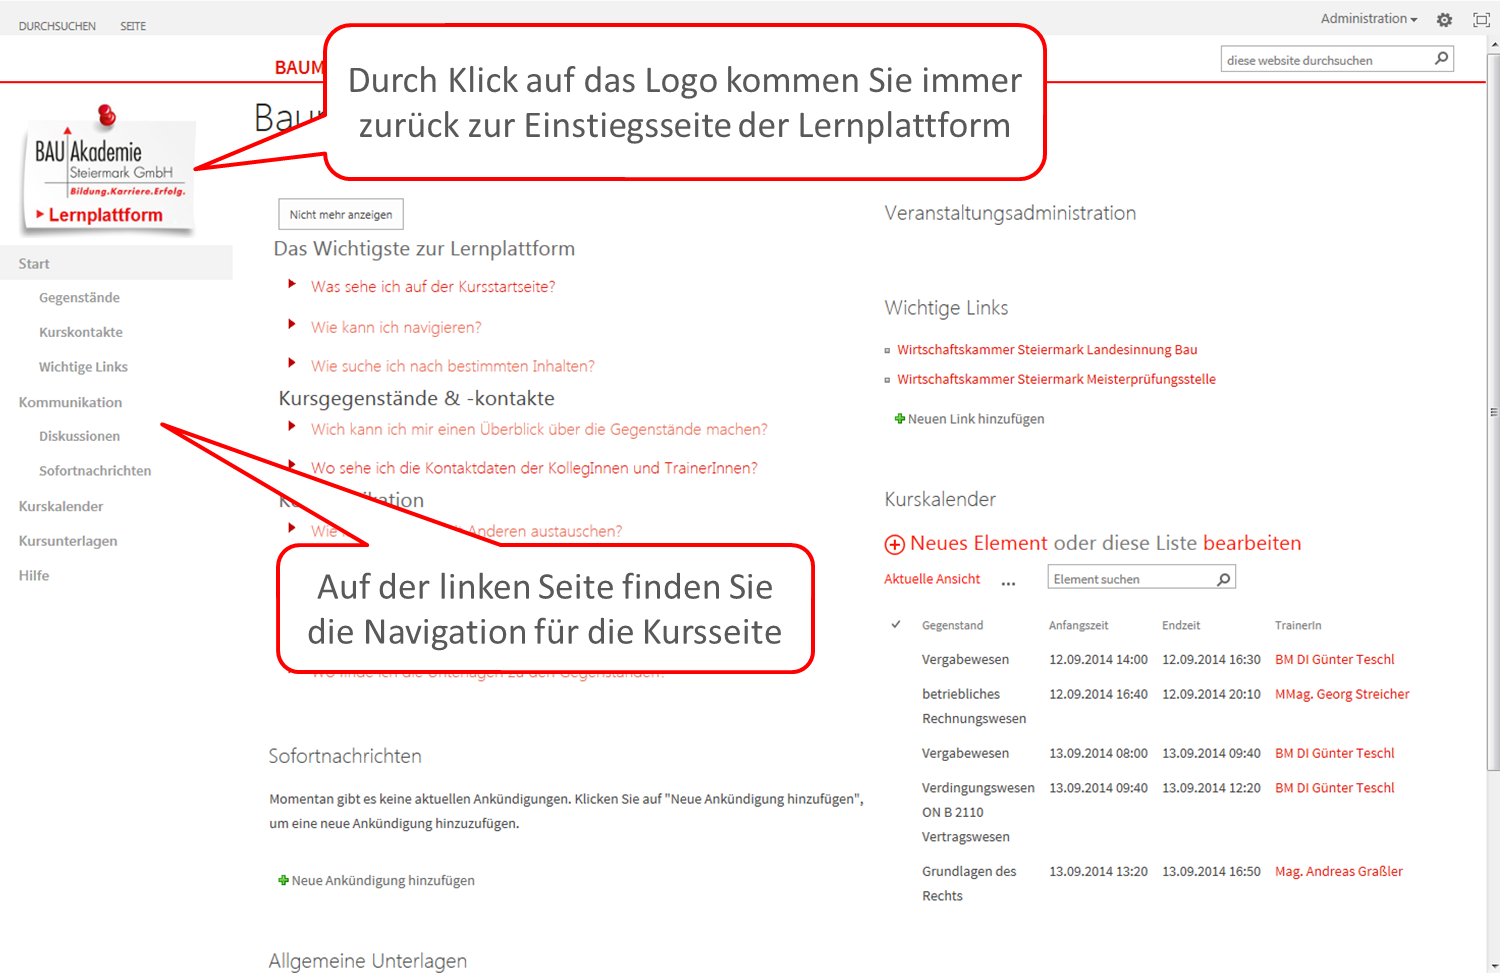Click the Kurskalender search magnifier icon

tap(1223, 579)
